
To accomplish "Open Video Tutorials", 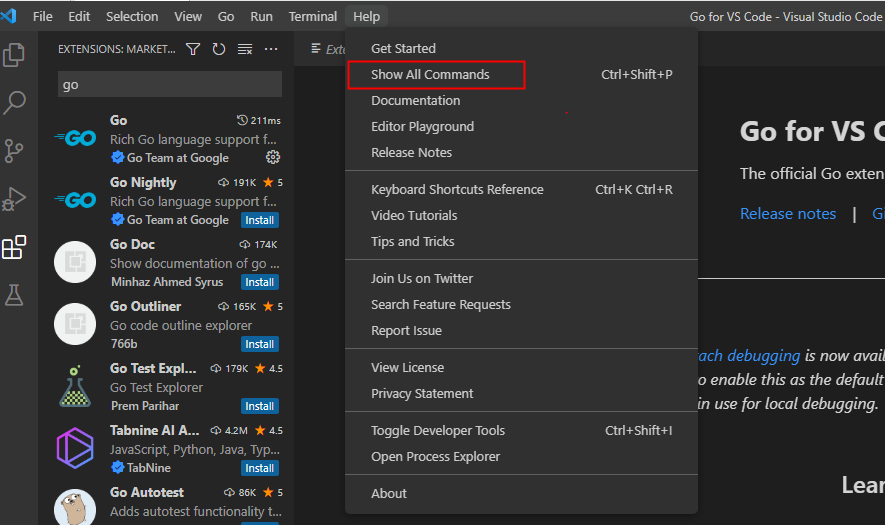I will coord(522,216).
